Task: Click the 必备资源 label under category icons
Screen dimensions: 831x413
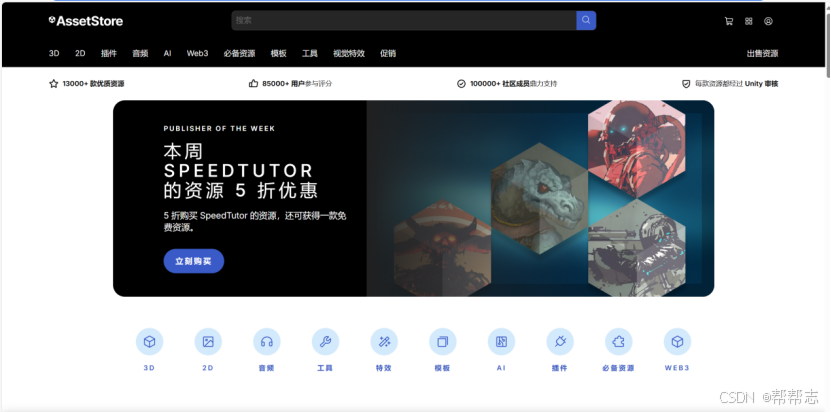Action: point(618,368)
